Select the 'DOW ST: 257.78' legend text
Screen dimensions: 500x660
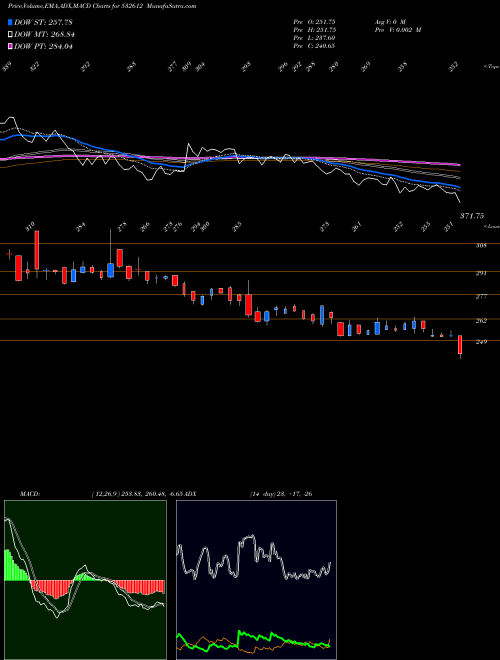point(43,22)
